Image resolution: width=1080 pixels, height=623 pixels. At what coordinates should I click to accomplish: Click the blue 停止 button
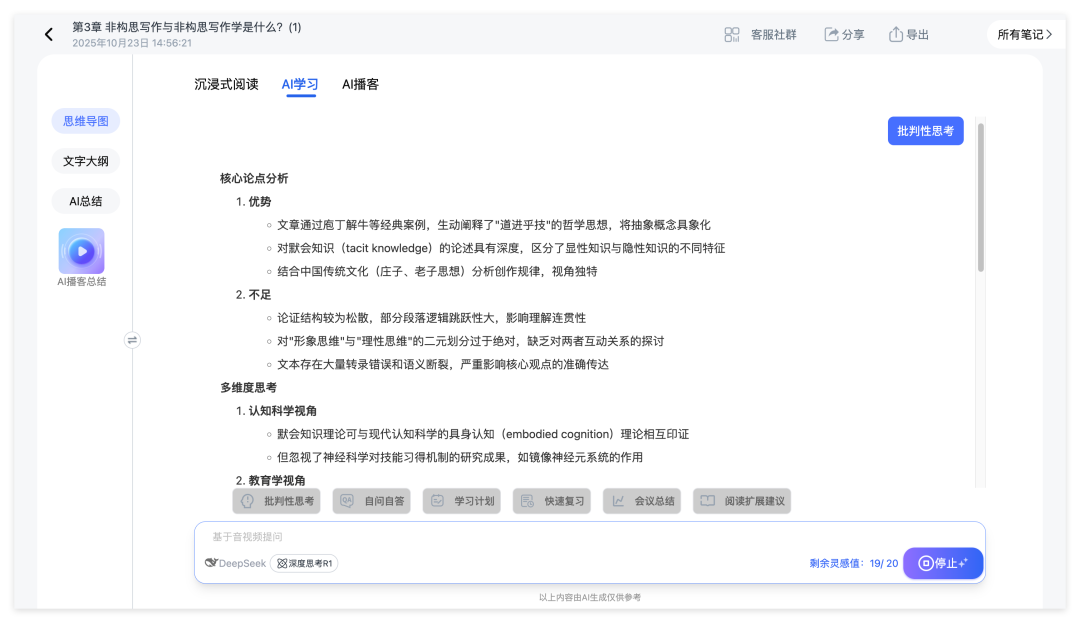(x=942, y=562)
